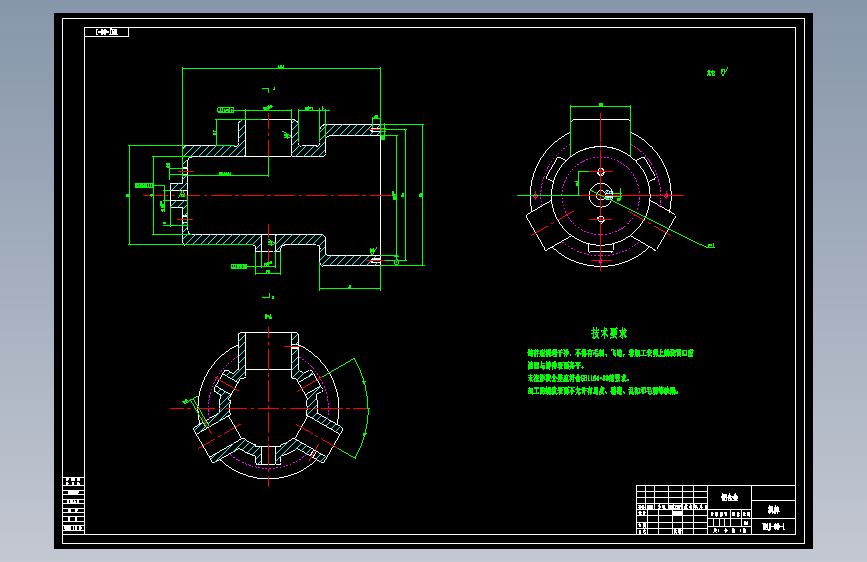Viewport: 867px width, 562px height.
Task: Select the vertical red centerline of the bottom cross-section view
Action: (x=268, y=407)
